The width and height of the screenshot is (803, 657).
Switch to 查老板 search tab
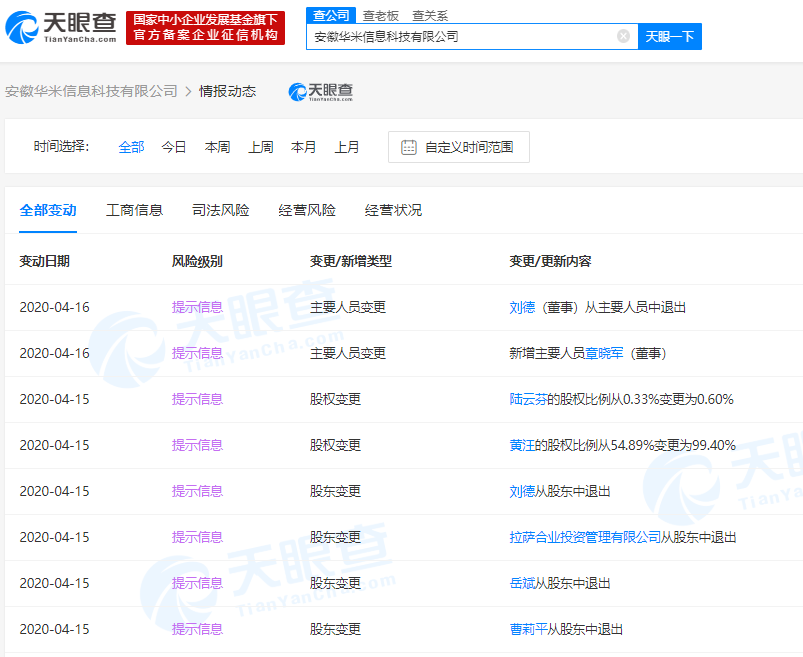(381, 16)
